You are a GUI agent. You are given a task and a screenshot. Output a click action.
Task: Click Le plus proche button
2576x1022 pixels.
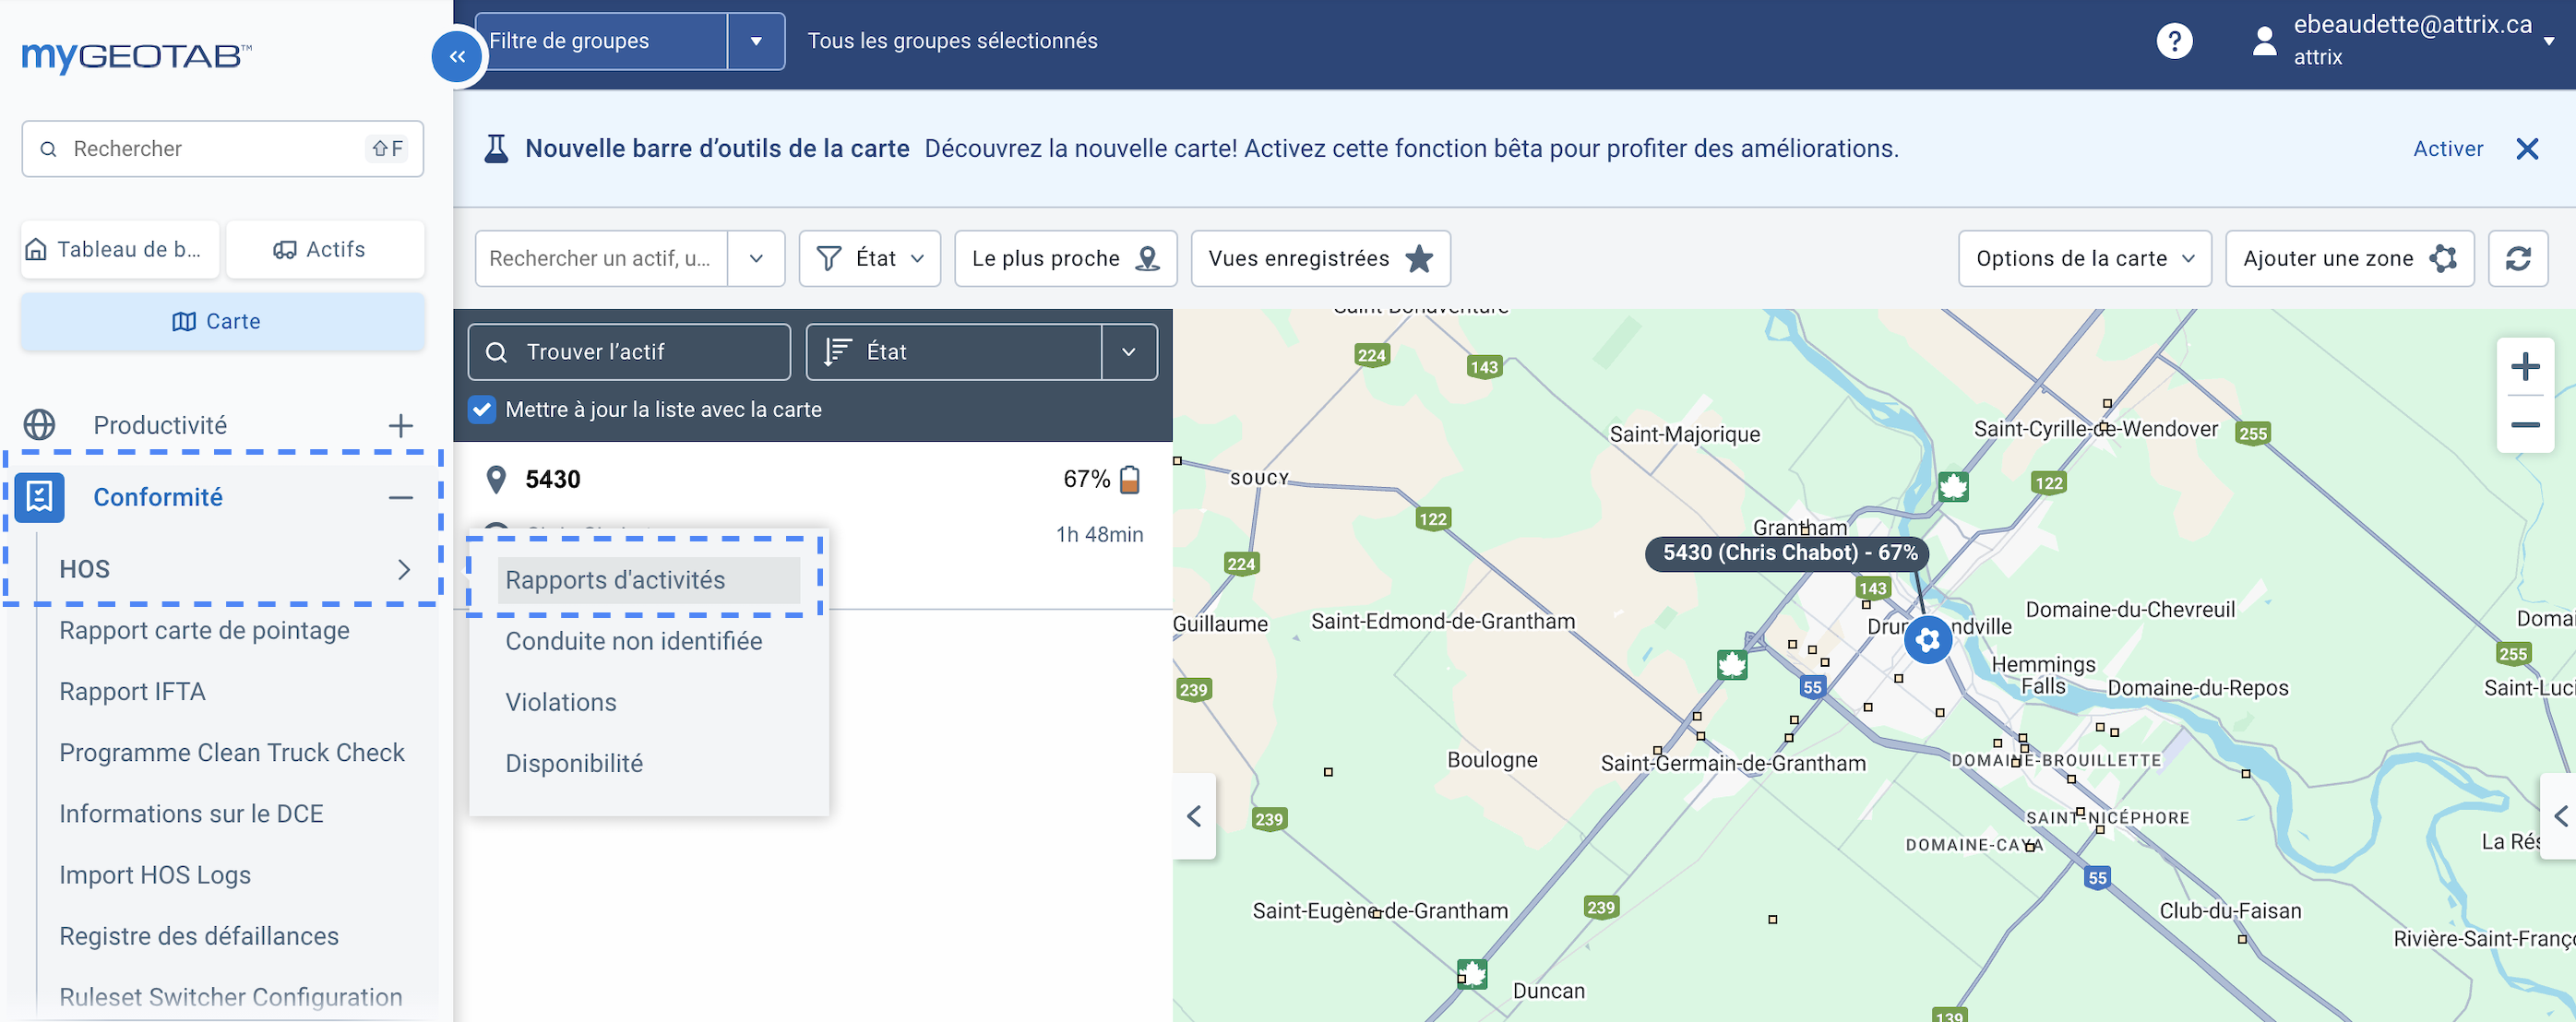[x=1065, y=259]
